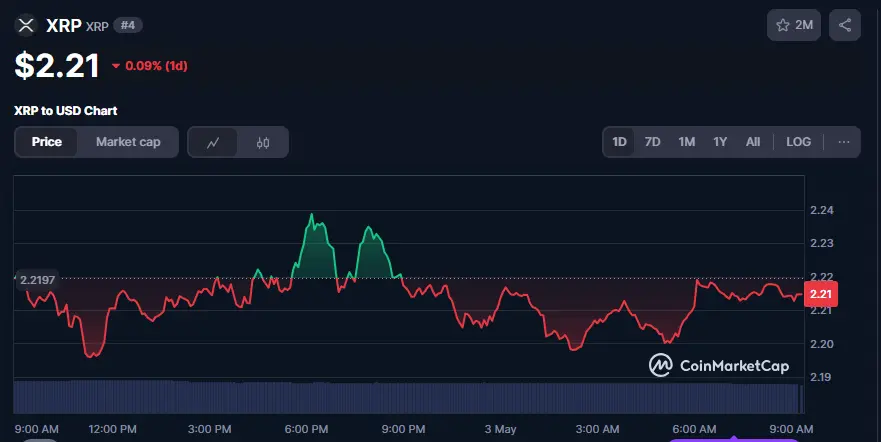The width and height of the screenshot is (881, 442).
Task: Click the red 2.21 current price tag
Action: pyautogui.click(x=821, y=294)
